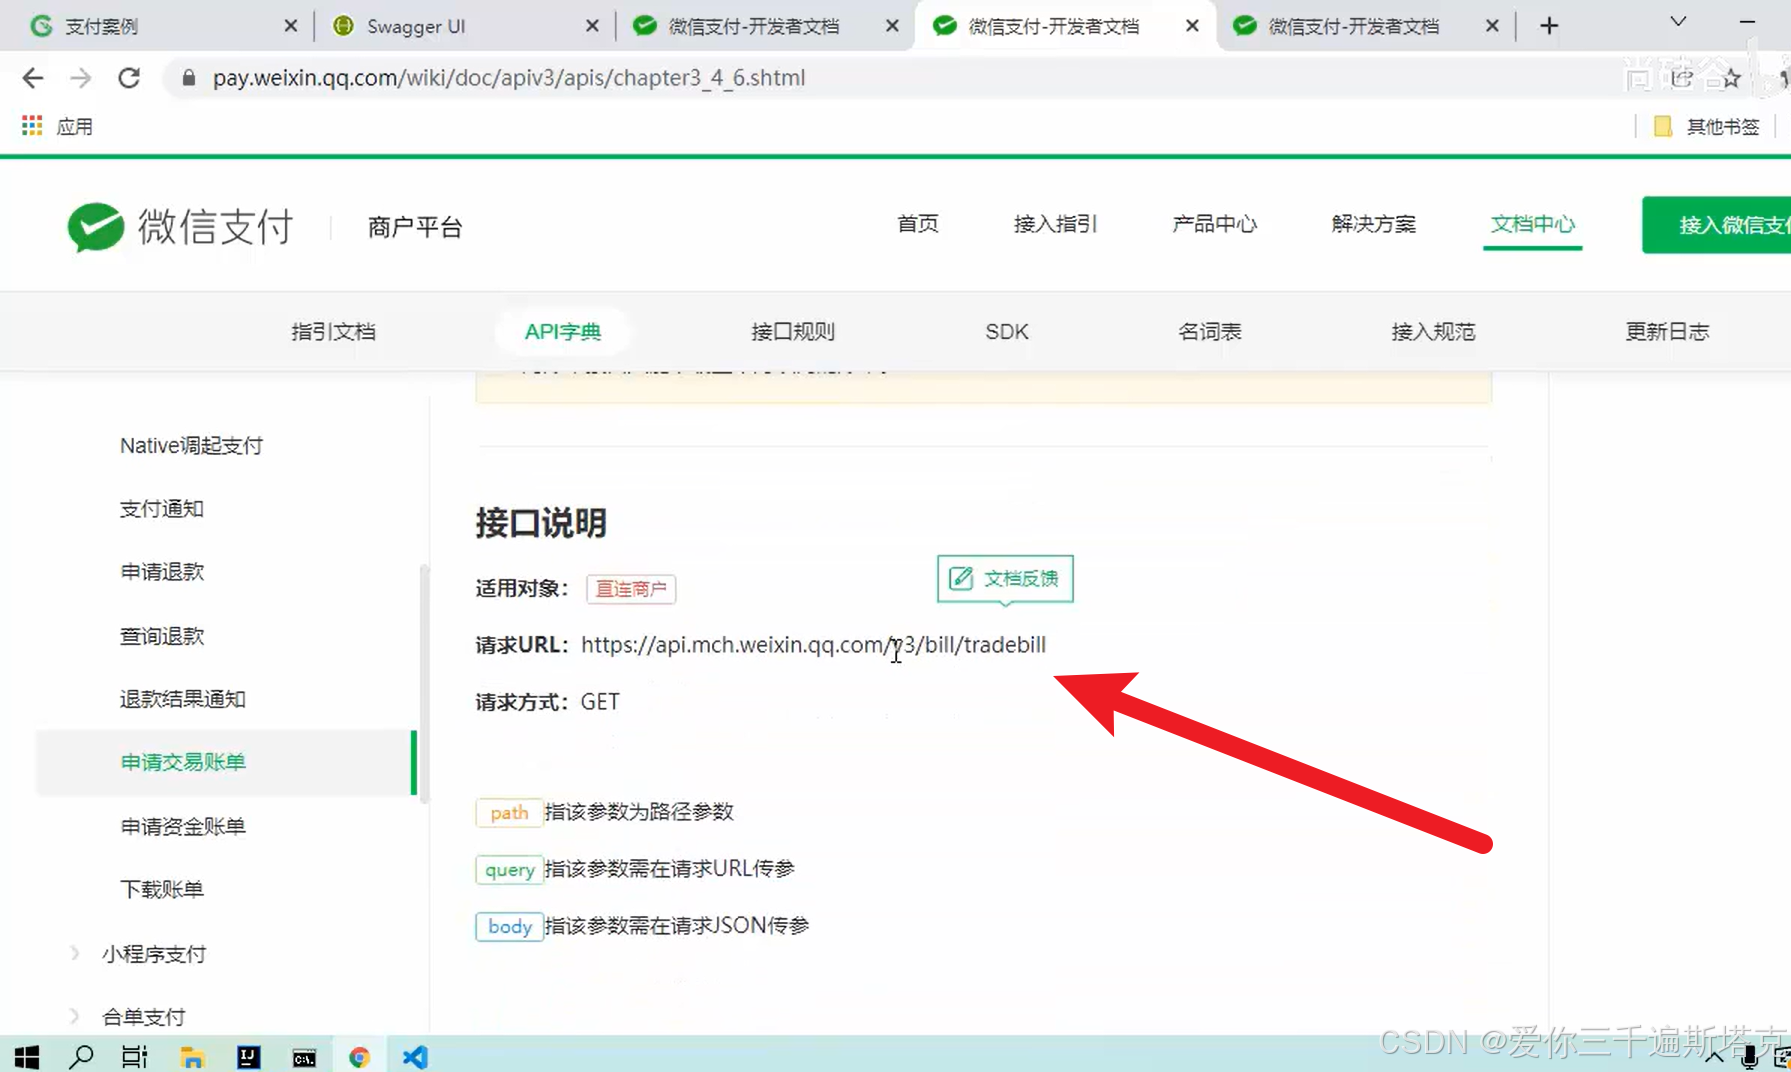
Task: Click the 接口说明 heading
Action: click(x=541, y=523)
